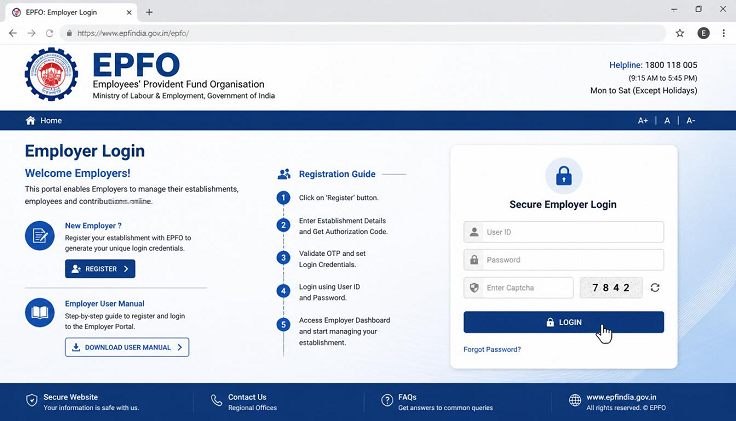The width and height of the screenshot is (736, 421).
Task: Decrease font size with A-
Action: coord(690,121)
